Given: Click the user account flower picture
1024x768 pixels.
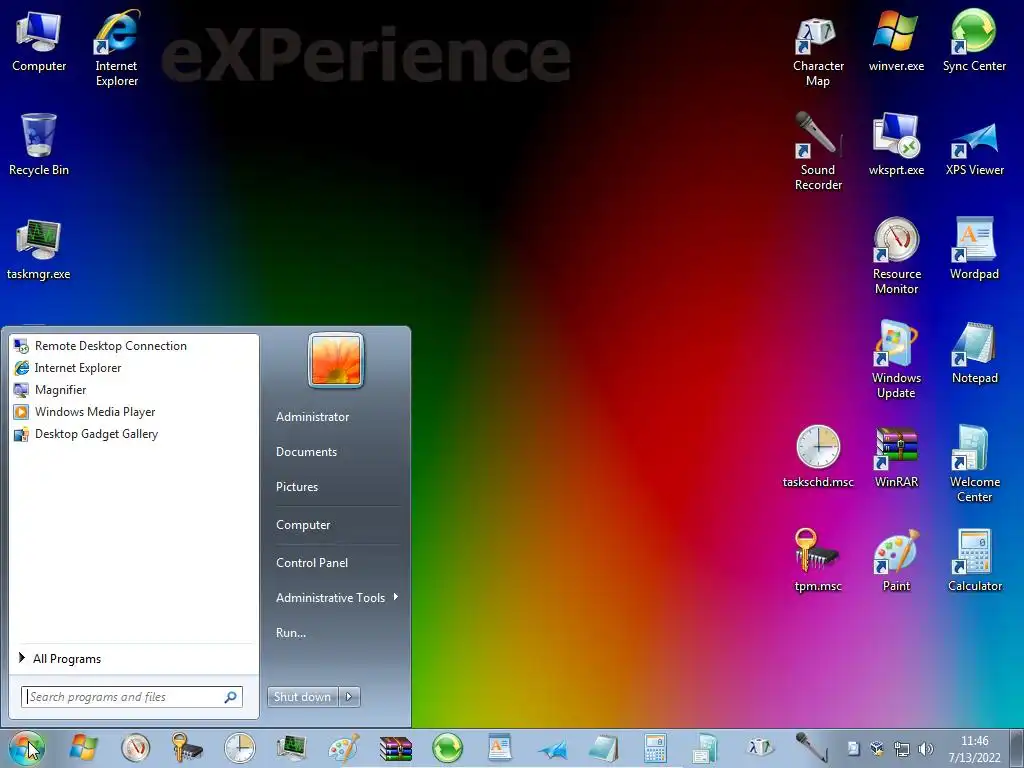Looking at the screenshot, I should (336, 360).
